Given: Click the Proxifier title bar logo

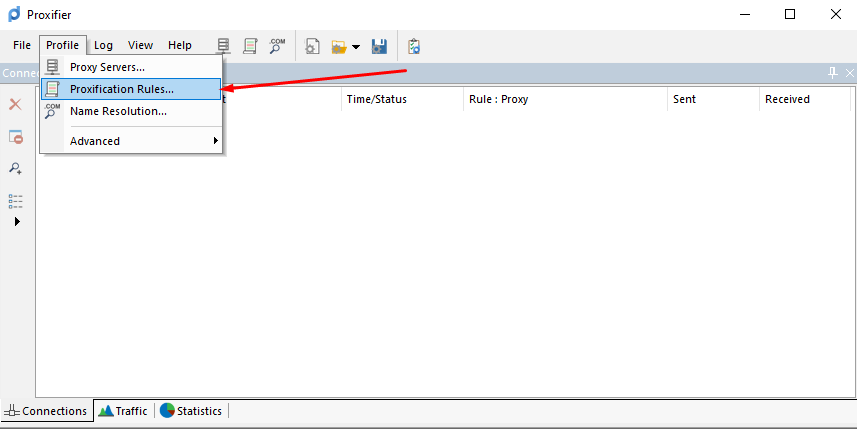Looking at the screenshot, I should (14, 14).
